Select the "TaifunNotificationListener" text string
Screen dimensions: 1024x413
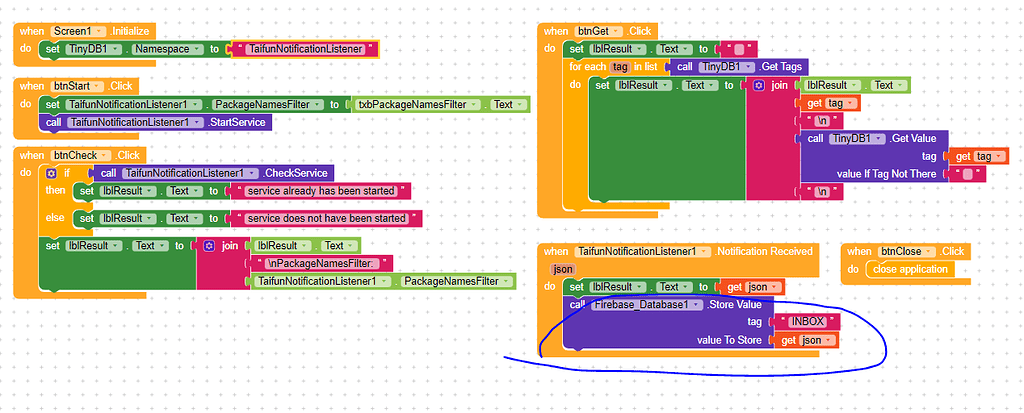pos(304,49)
